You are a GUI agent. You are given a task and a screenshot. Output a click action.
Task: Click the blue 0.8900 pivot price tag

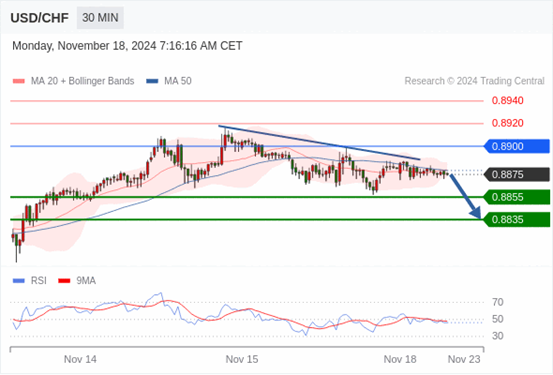point(516,146)
